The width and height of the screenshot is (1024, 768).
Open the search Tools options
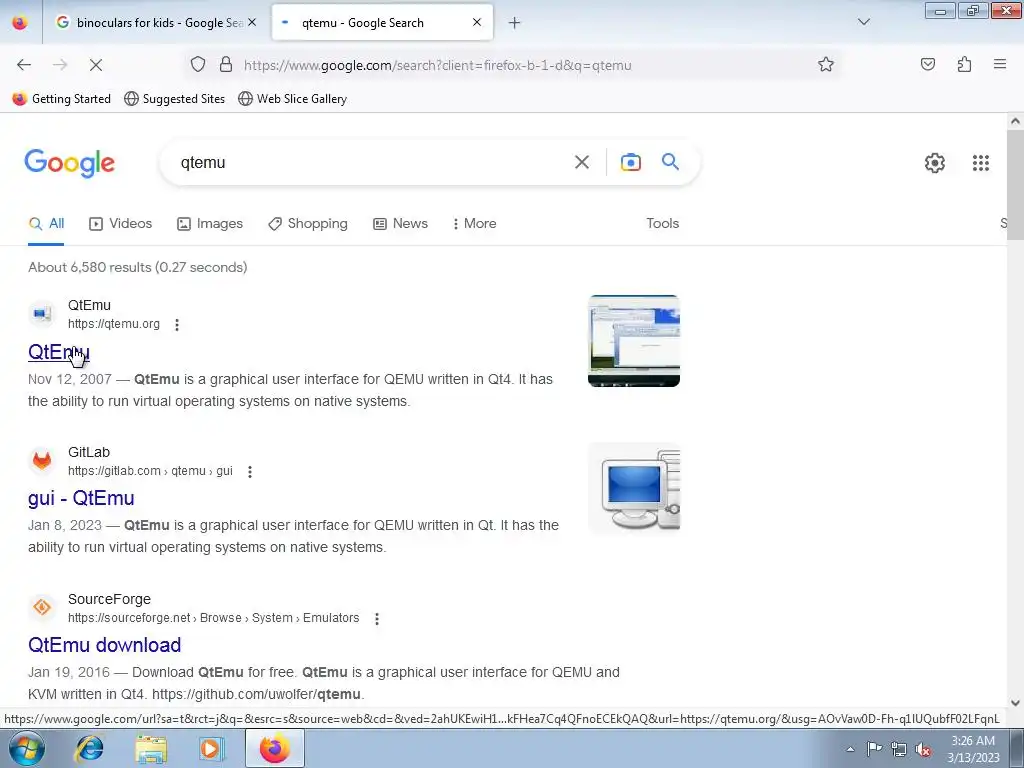(x=662, y=223)
